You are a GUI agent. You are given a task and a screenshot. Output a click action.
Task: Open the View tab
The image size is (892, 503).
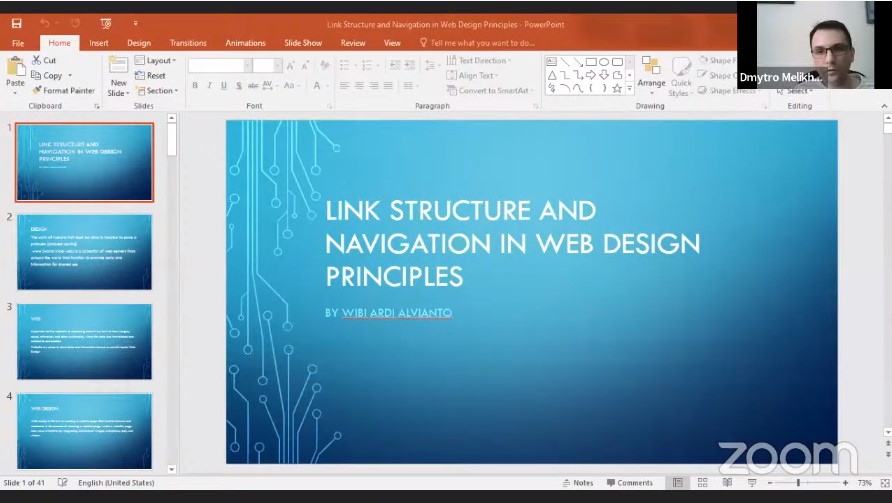click(x=392, y=43)
